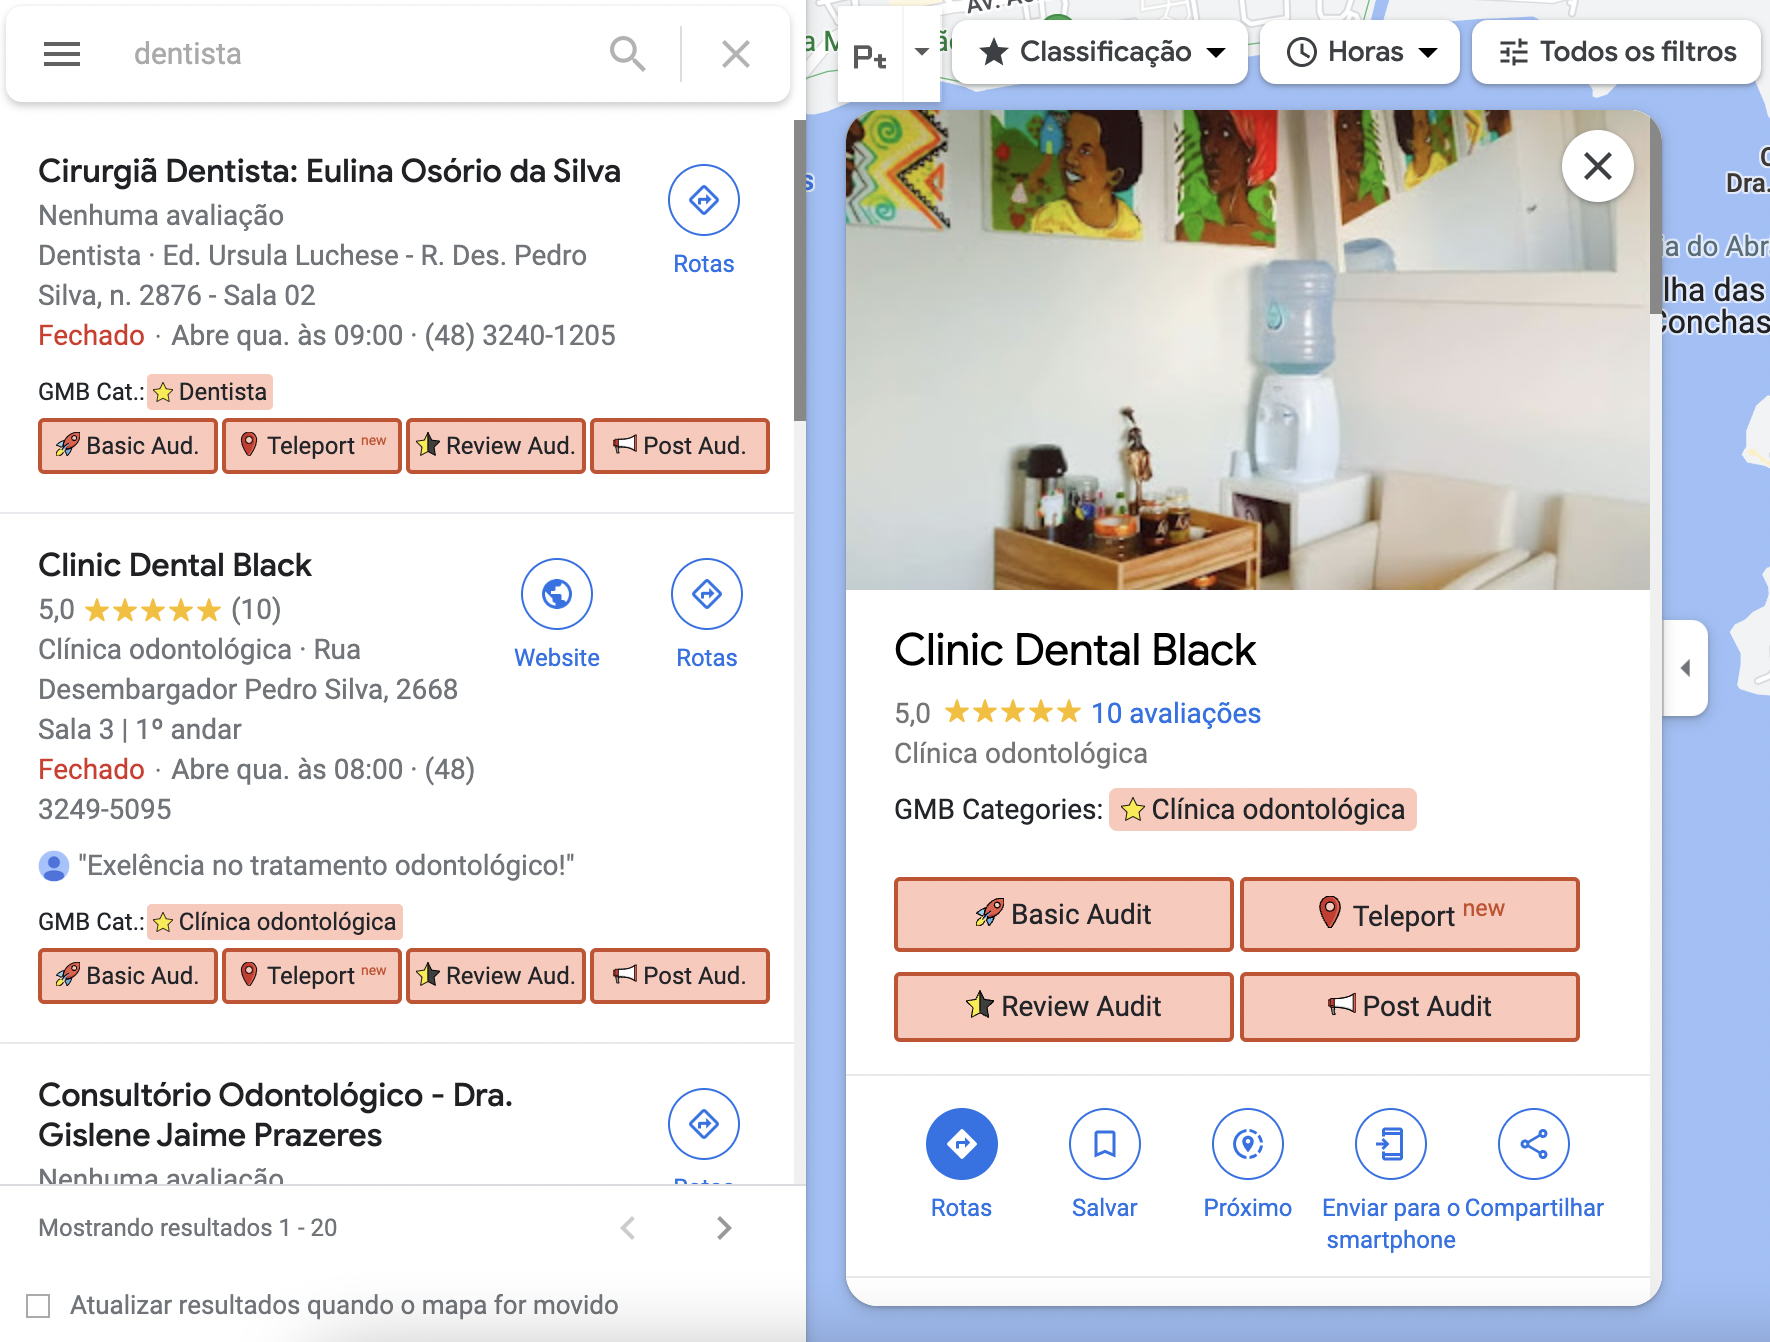The height and width of the screenshot is (1342, 1770).
Task: Open the 10 avaliações reviews link
Action: [1174, 713]
